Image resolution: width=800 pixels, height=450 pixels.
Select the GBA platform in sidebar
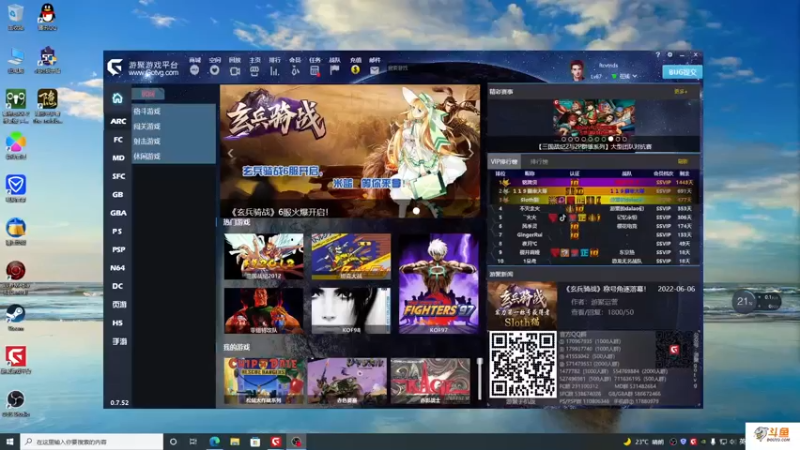[x=118, y=213]
